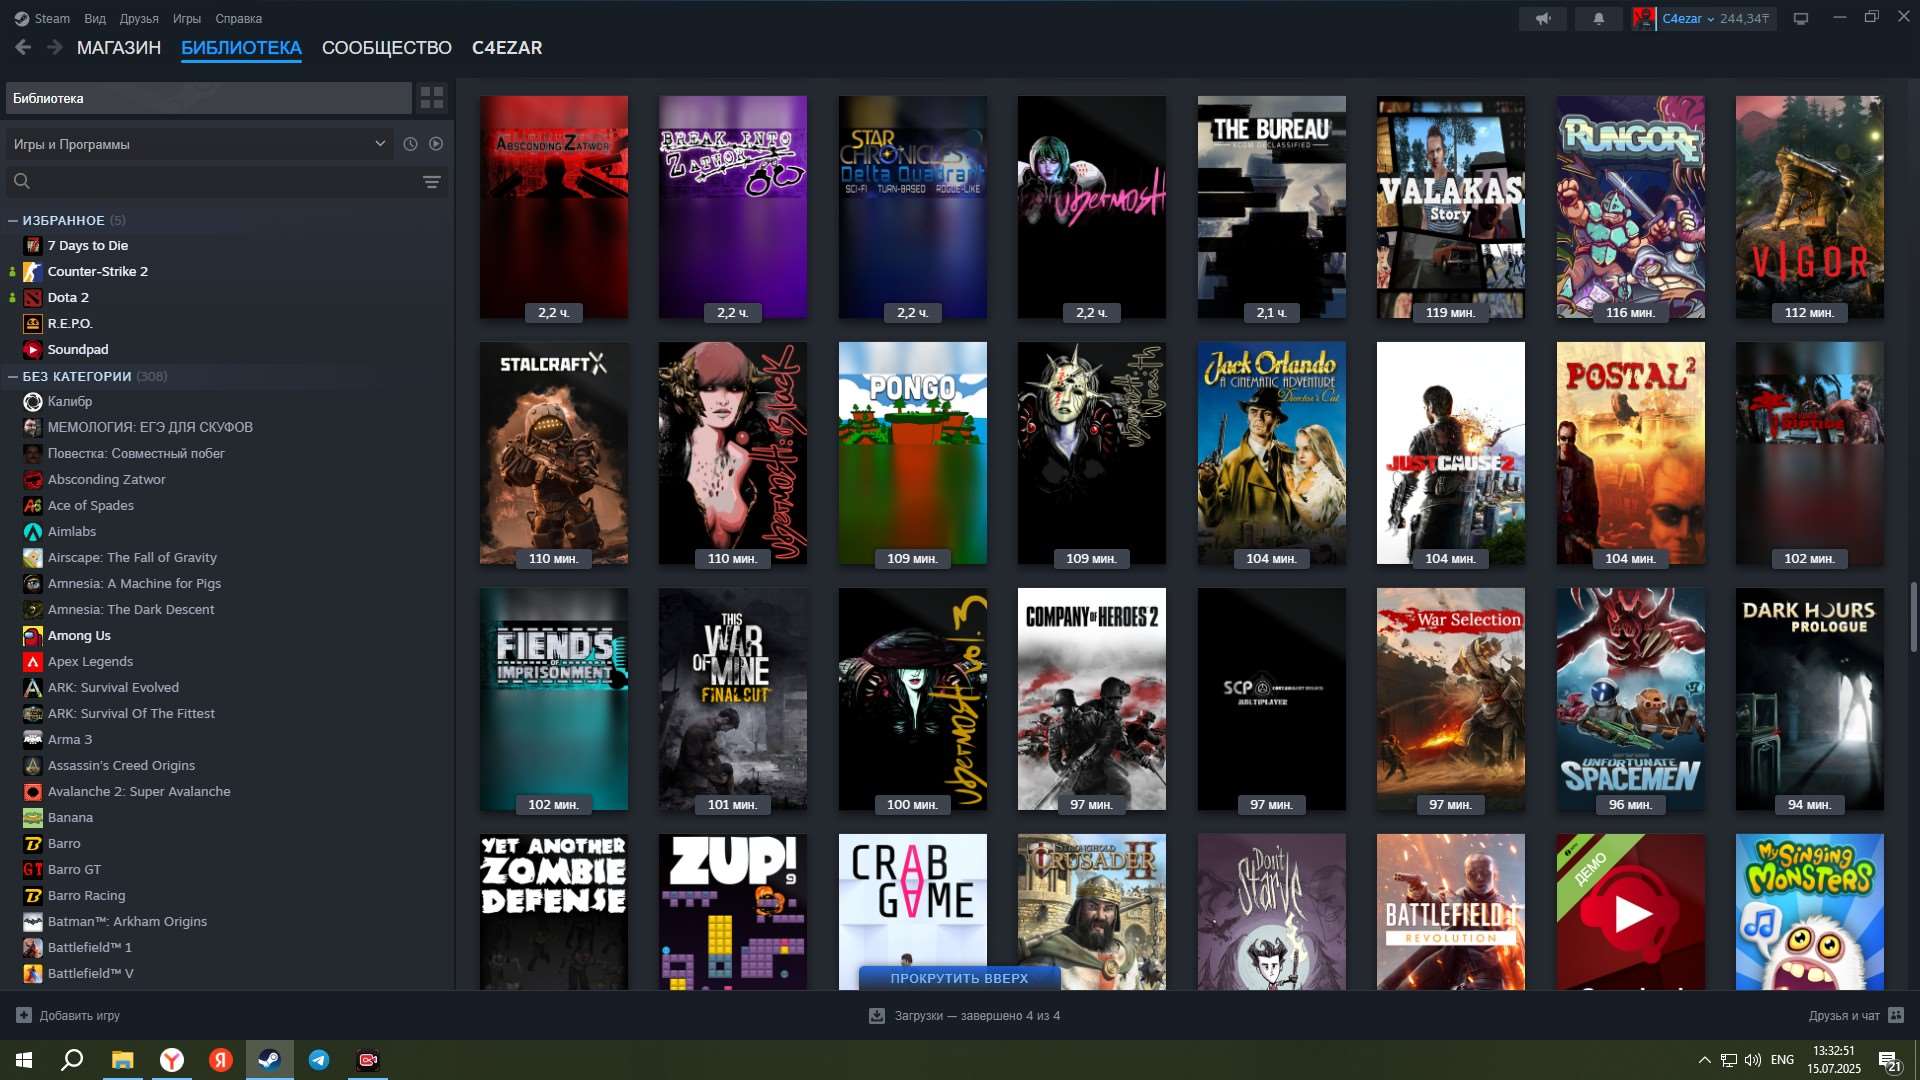Viewport: 1920px width, 1080px height.
Task: Open advanced filter settings icon
Action: (432, 182)
